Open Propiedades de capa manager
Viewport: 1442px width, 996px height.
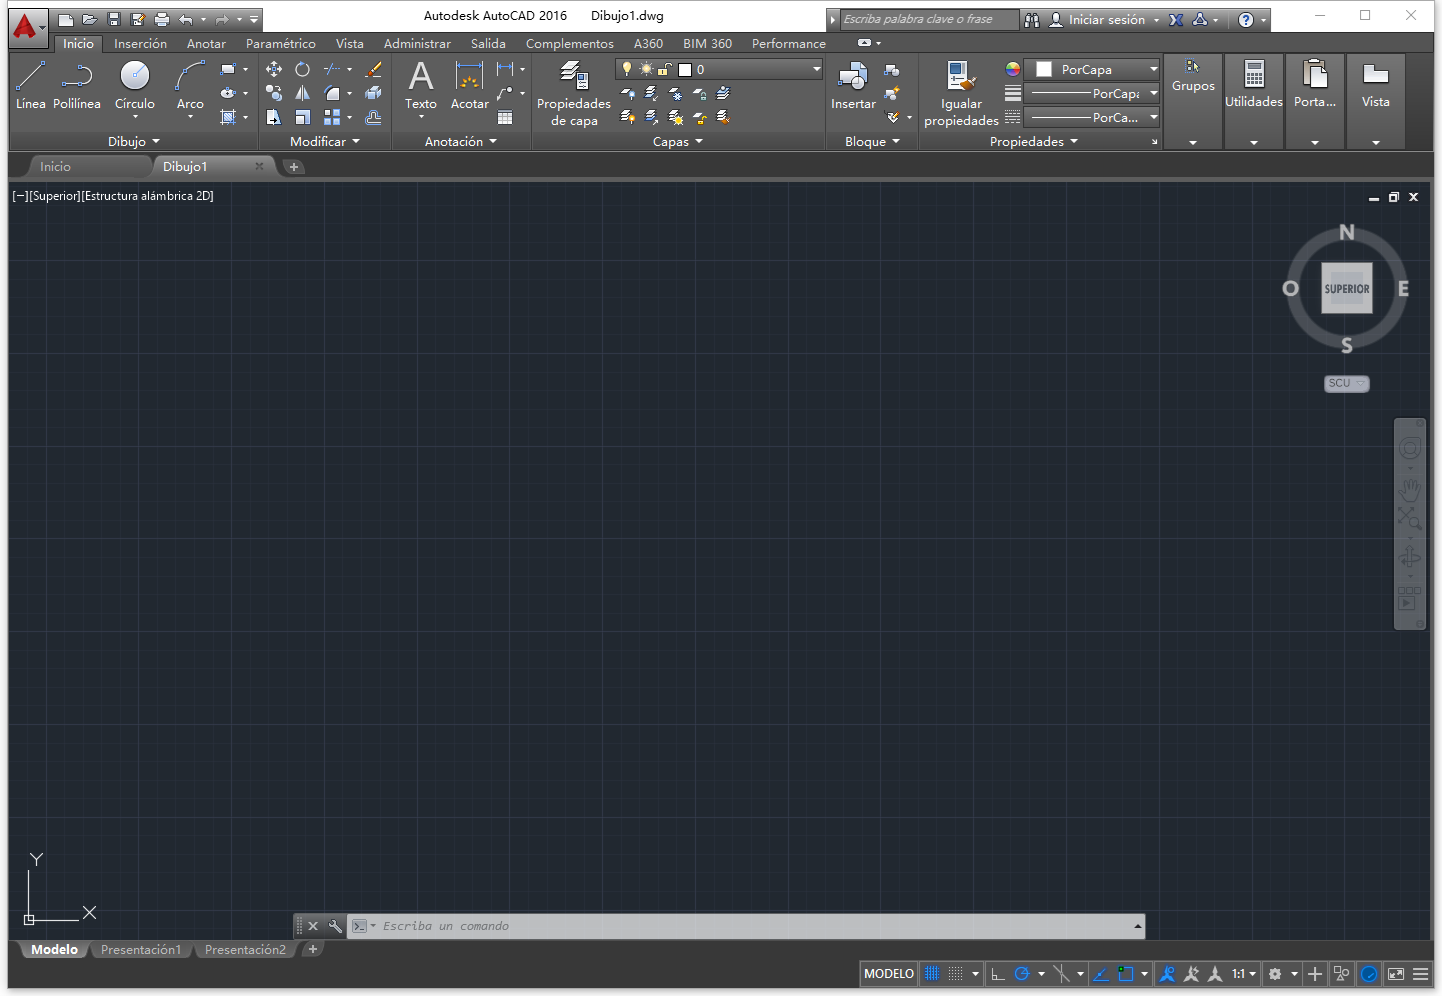tap(574, 93)
